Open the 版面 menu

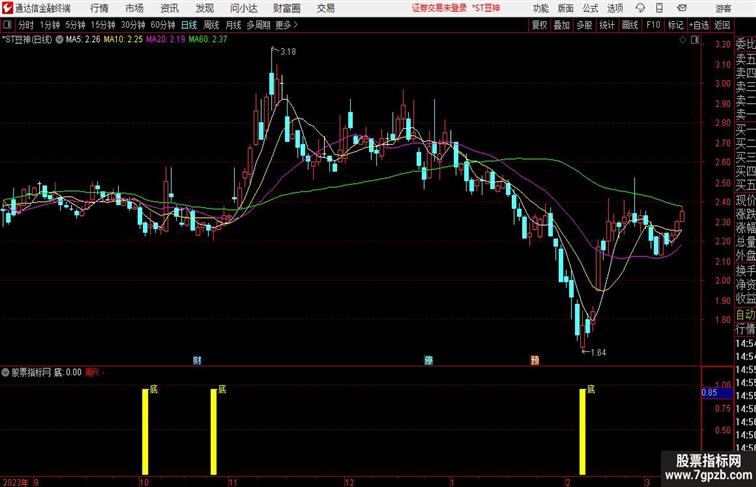566,8
